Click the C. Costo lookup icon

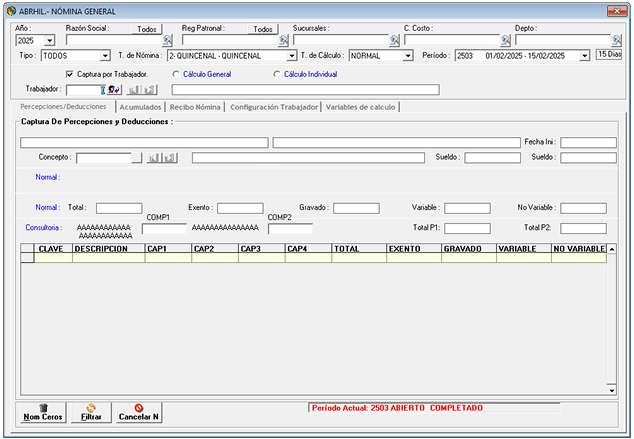[505, 41]
